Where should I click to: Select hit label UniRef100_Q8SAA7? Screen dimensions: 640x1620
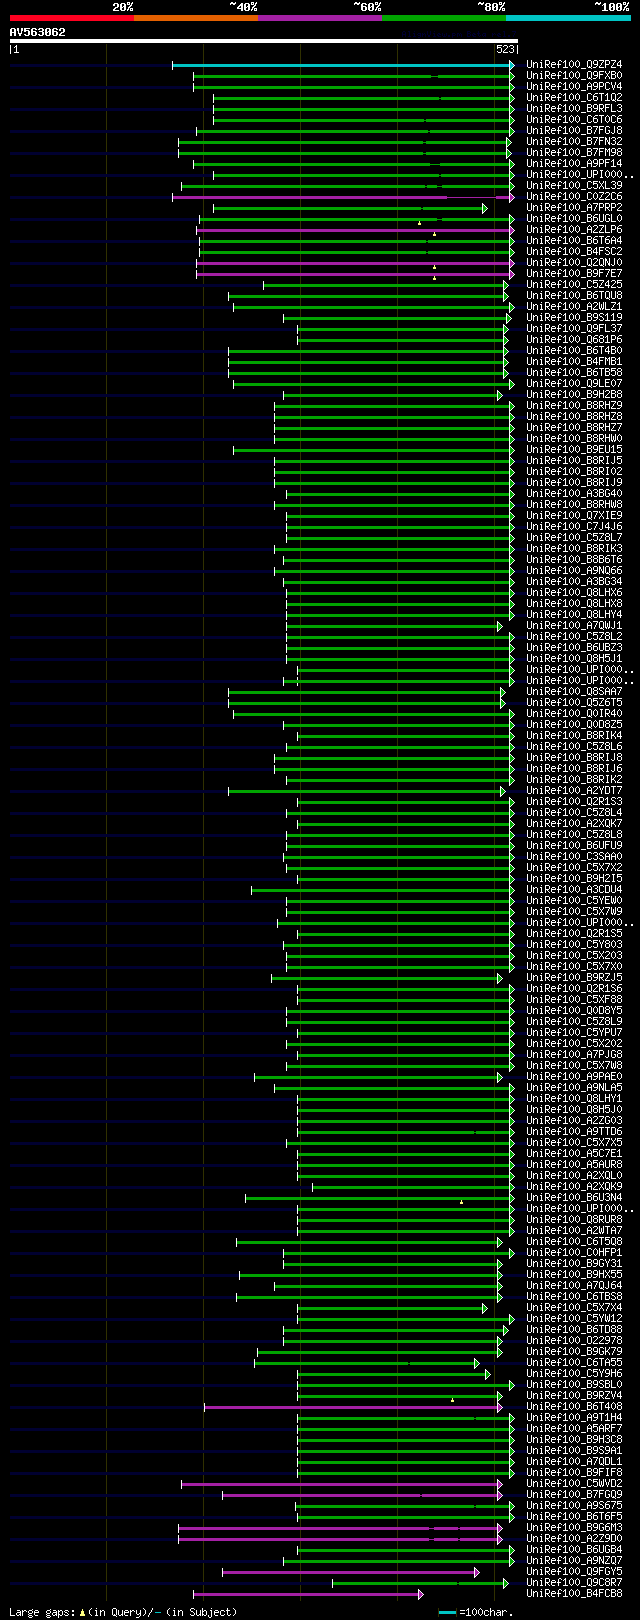[574, 692]
